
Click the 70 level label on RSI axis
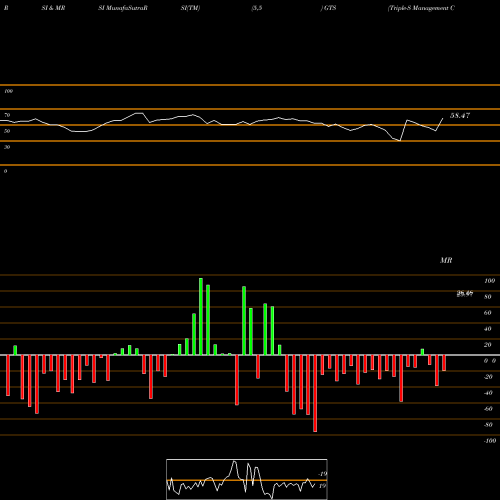7,115
